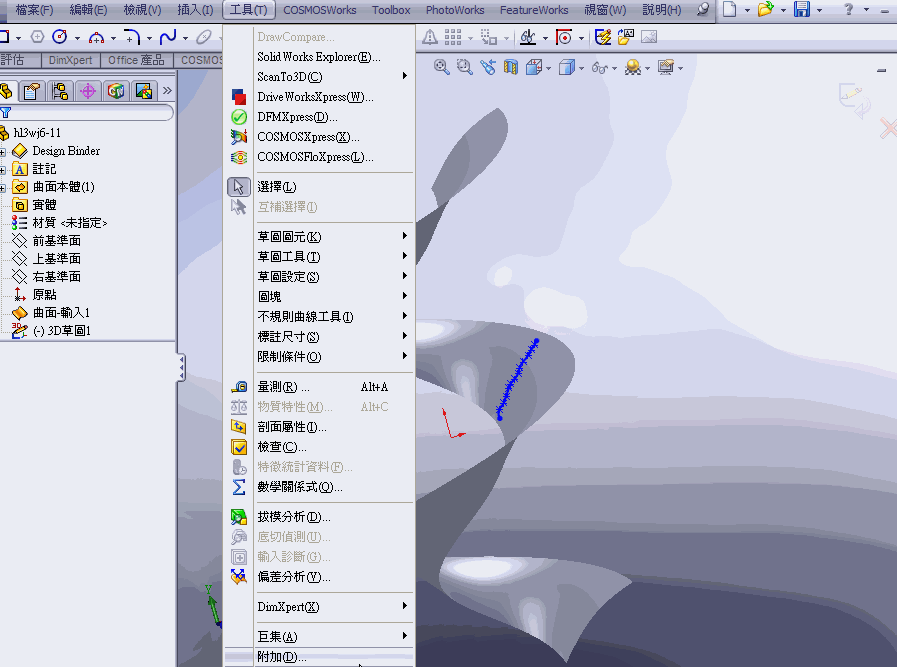Viewport: 897px width, 667px height.
Task: Choose 檢查(C)... menu item
Action: pyautogui.click(x=319, y=447)
